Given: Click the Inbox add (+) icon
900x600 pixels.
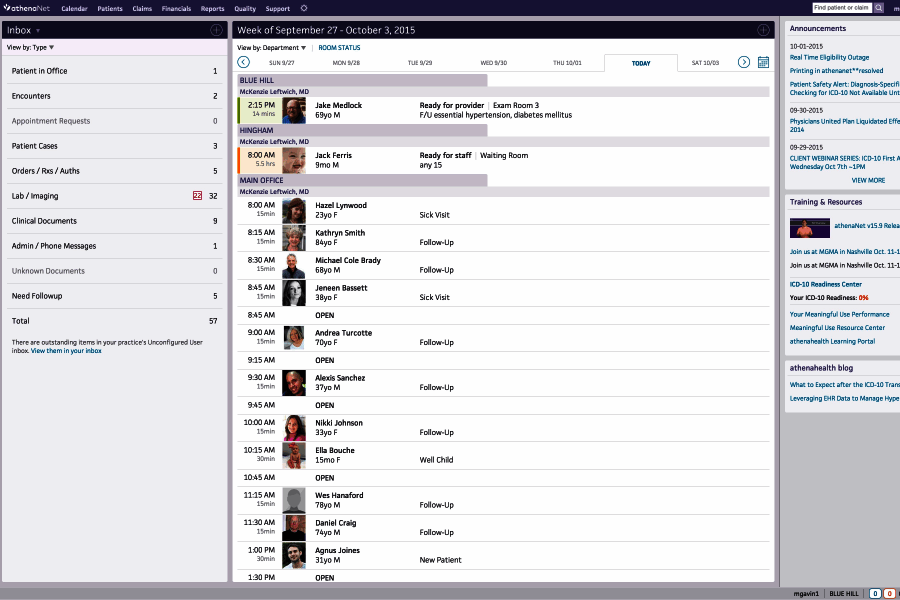Looking at the screenshot, I should tap(216, 29).
